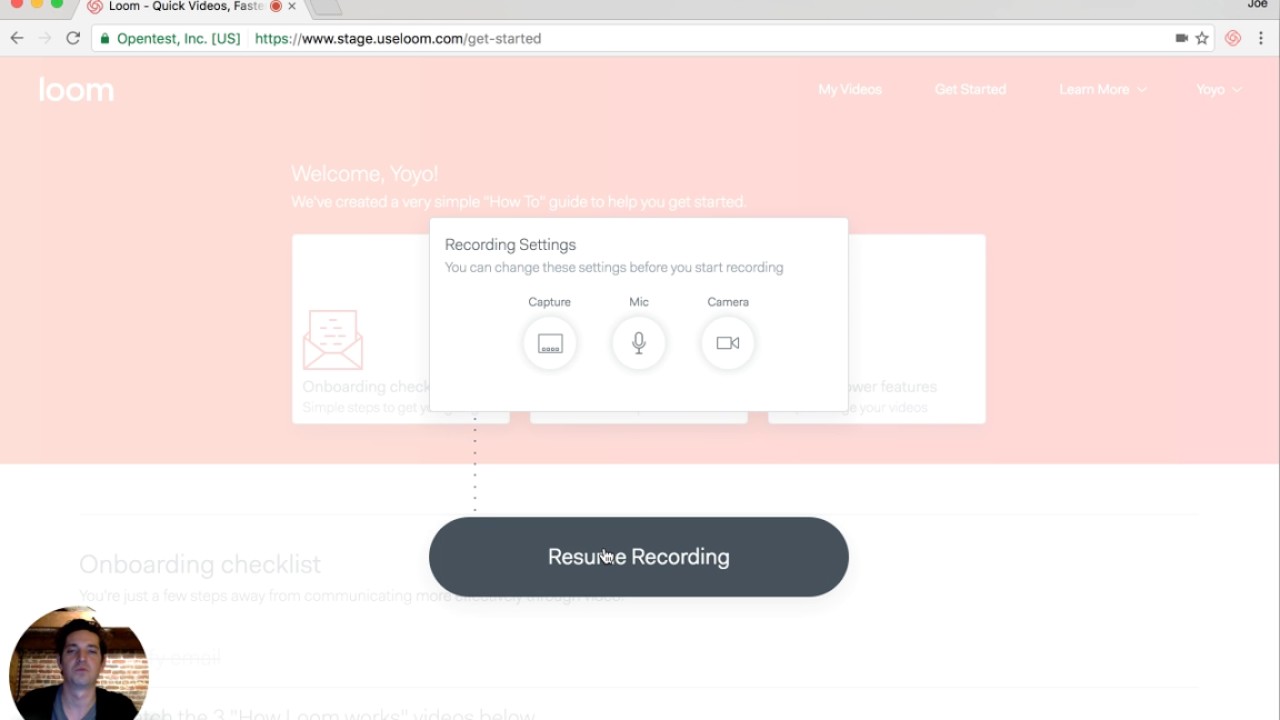Open Chrome three-dot menu
This screenshot has width=1280, height=720.
click(1261, 38)
